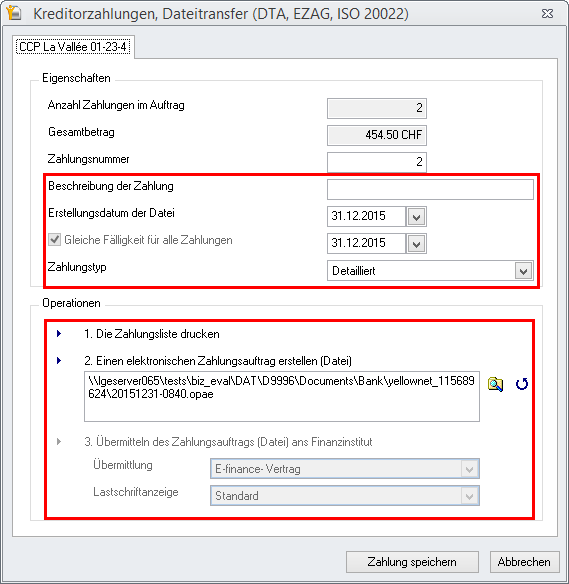Viewport: 569px width, 584px height.
Task: Click the arrow beside 'Die Zahlungsliste drucken'
Action: (x=59, y=333)
